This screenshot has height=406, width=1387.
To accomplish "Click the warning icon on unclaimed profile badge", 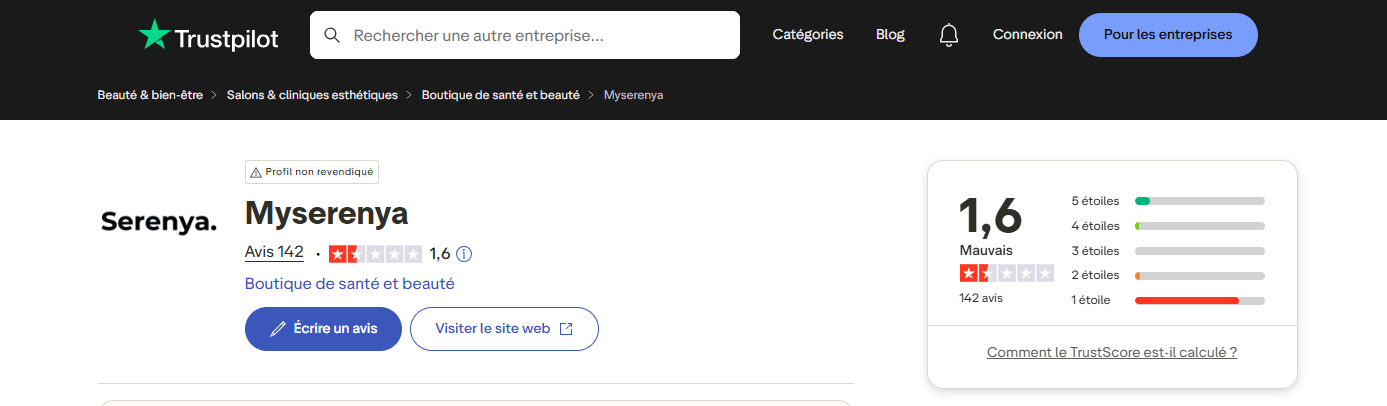I will click(256, 172).
